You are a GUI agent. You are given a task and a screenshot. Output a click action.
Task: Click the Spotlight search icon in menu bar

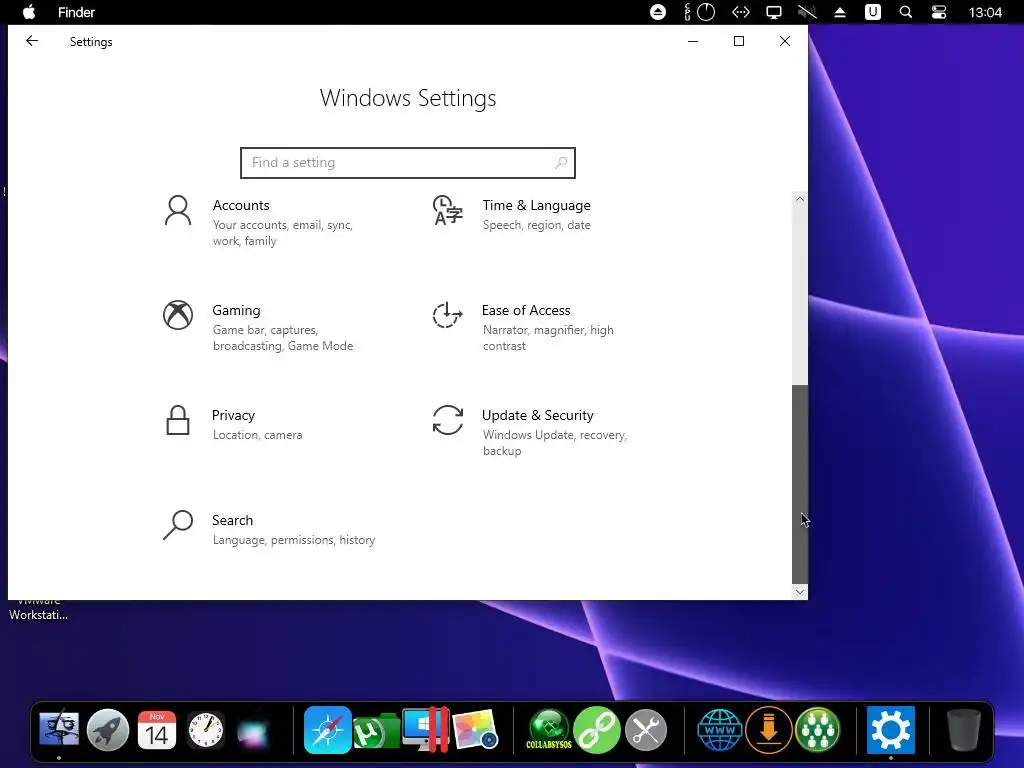coord(906,12)
